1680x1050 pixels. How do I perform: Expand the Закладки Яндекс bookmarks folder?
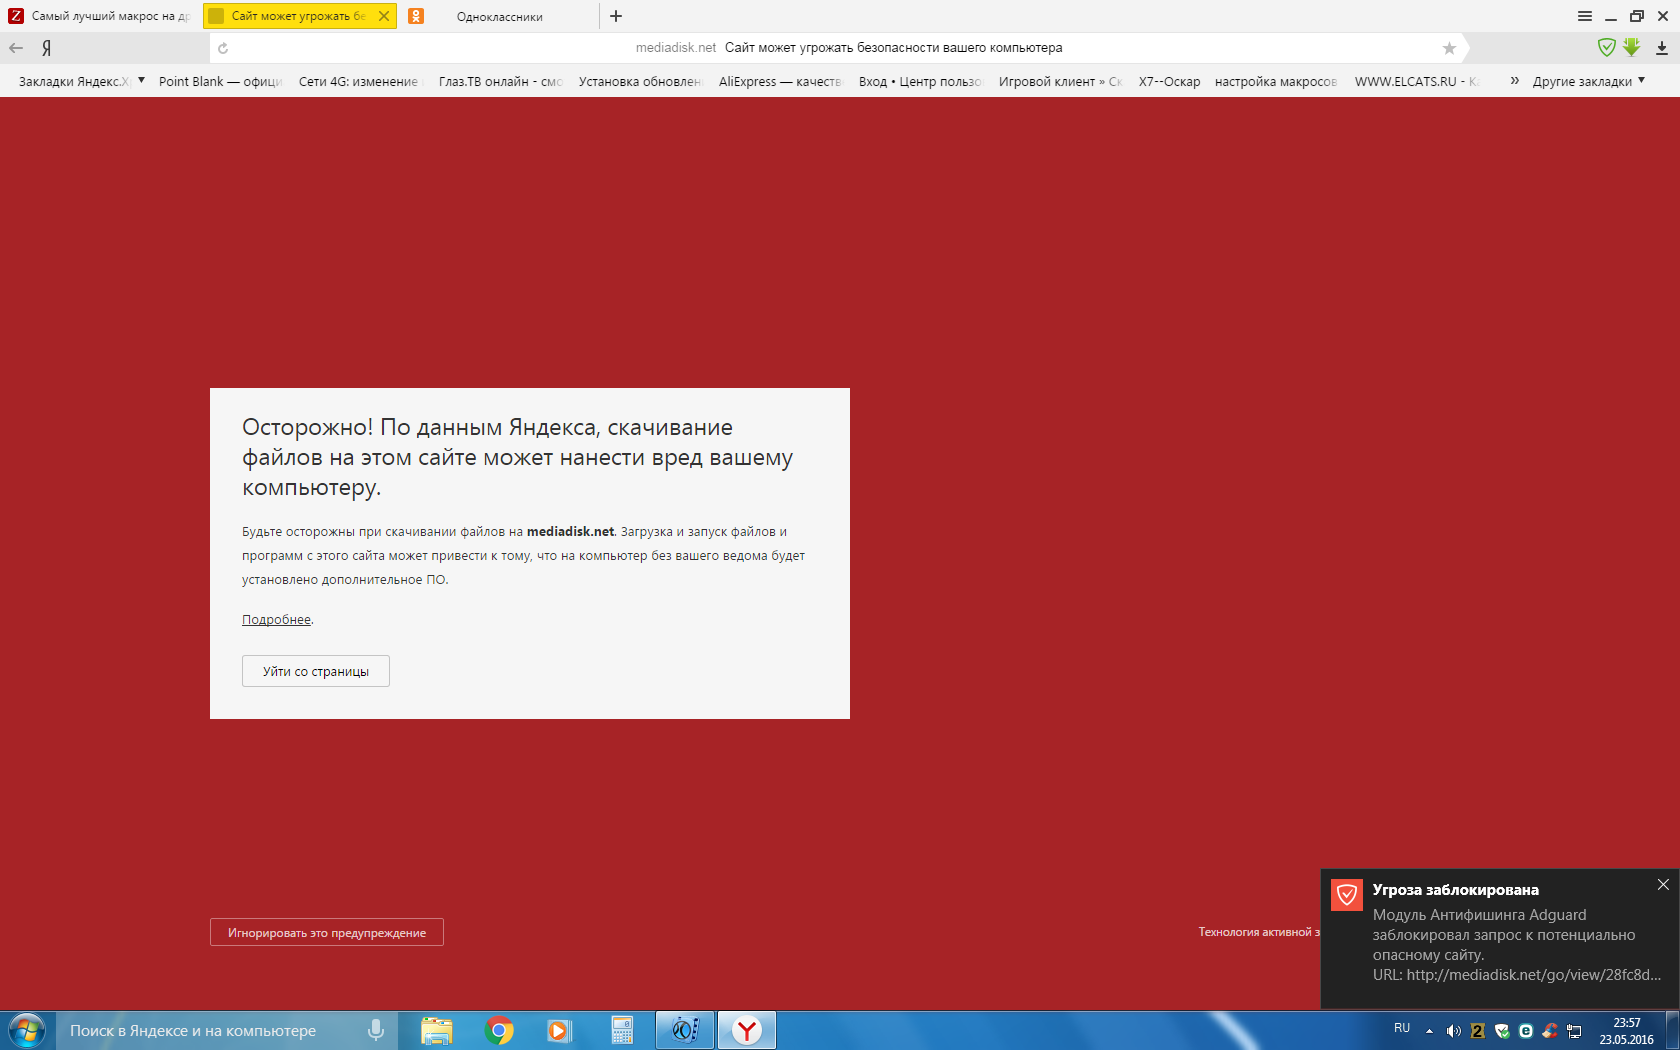[82, 81]
